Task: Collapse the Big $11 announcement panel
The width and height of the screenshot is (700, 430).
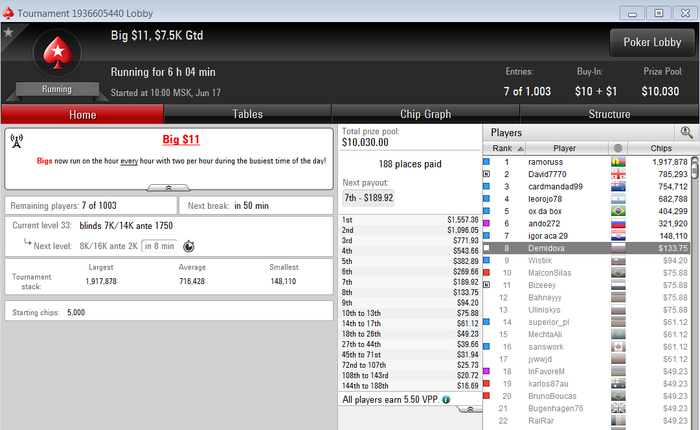Action: point(168,188)
